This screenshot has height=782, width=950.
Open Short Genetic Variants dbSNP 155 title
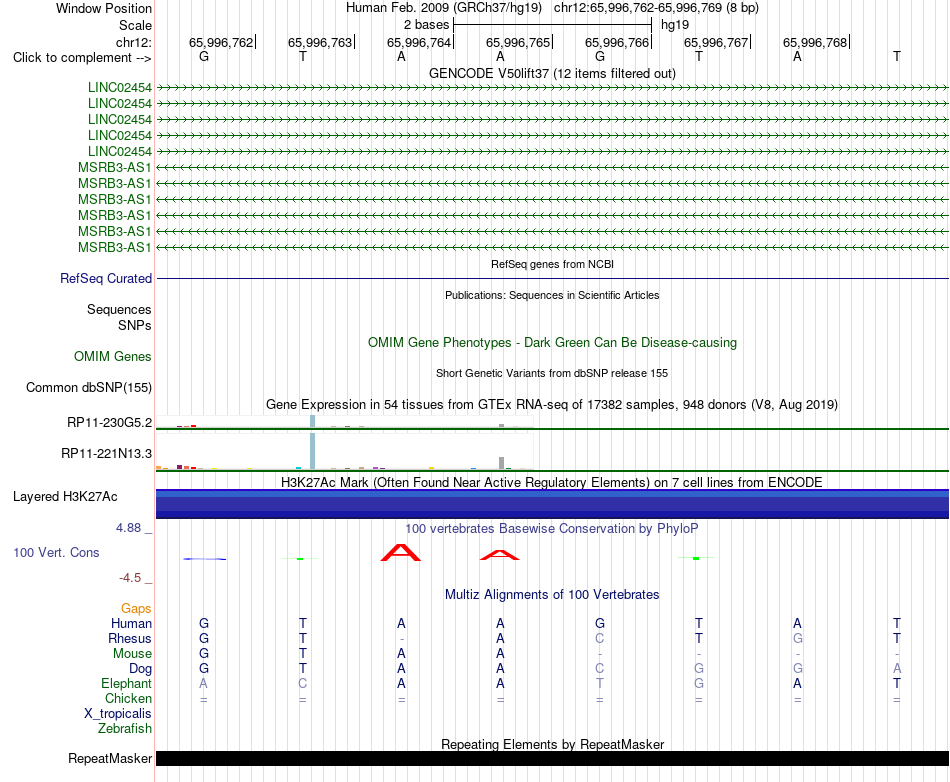[552, 373]
